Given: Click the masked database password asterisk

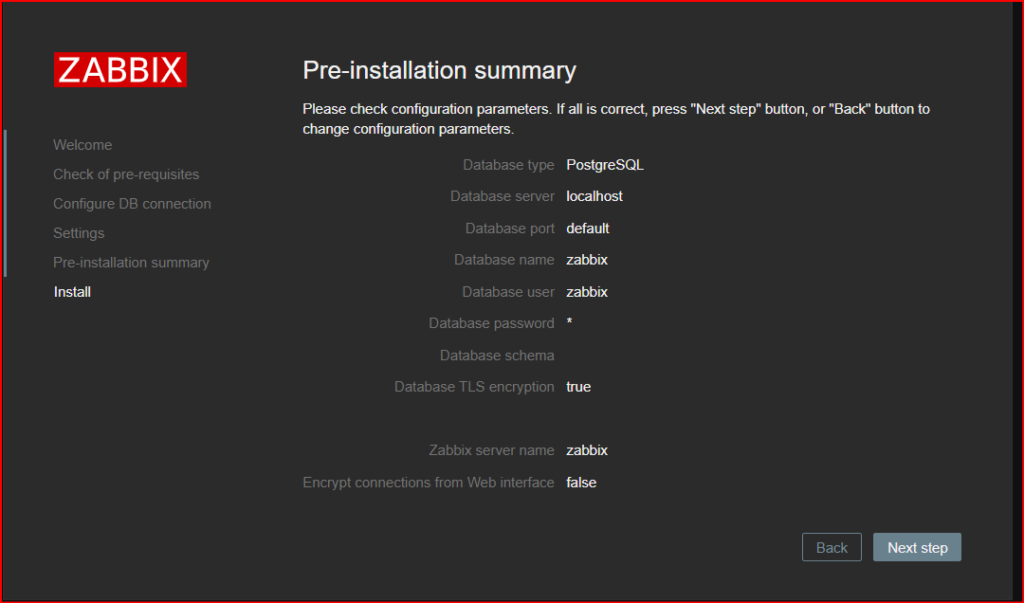Looking at the screenshot, I should 569,322.
